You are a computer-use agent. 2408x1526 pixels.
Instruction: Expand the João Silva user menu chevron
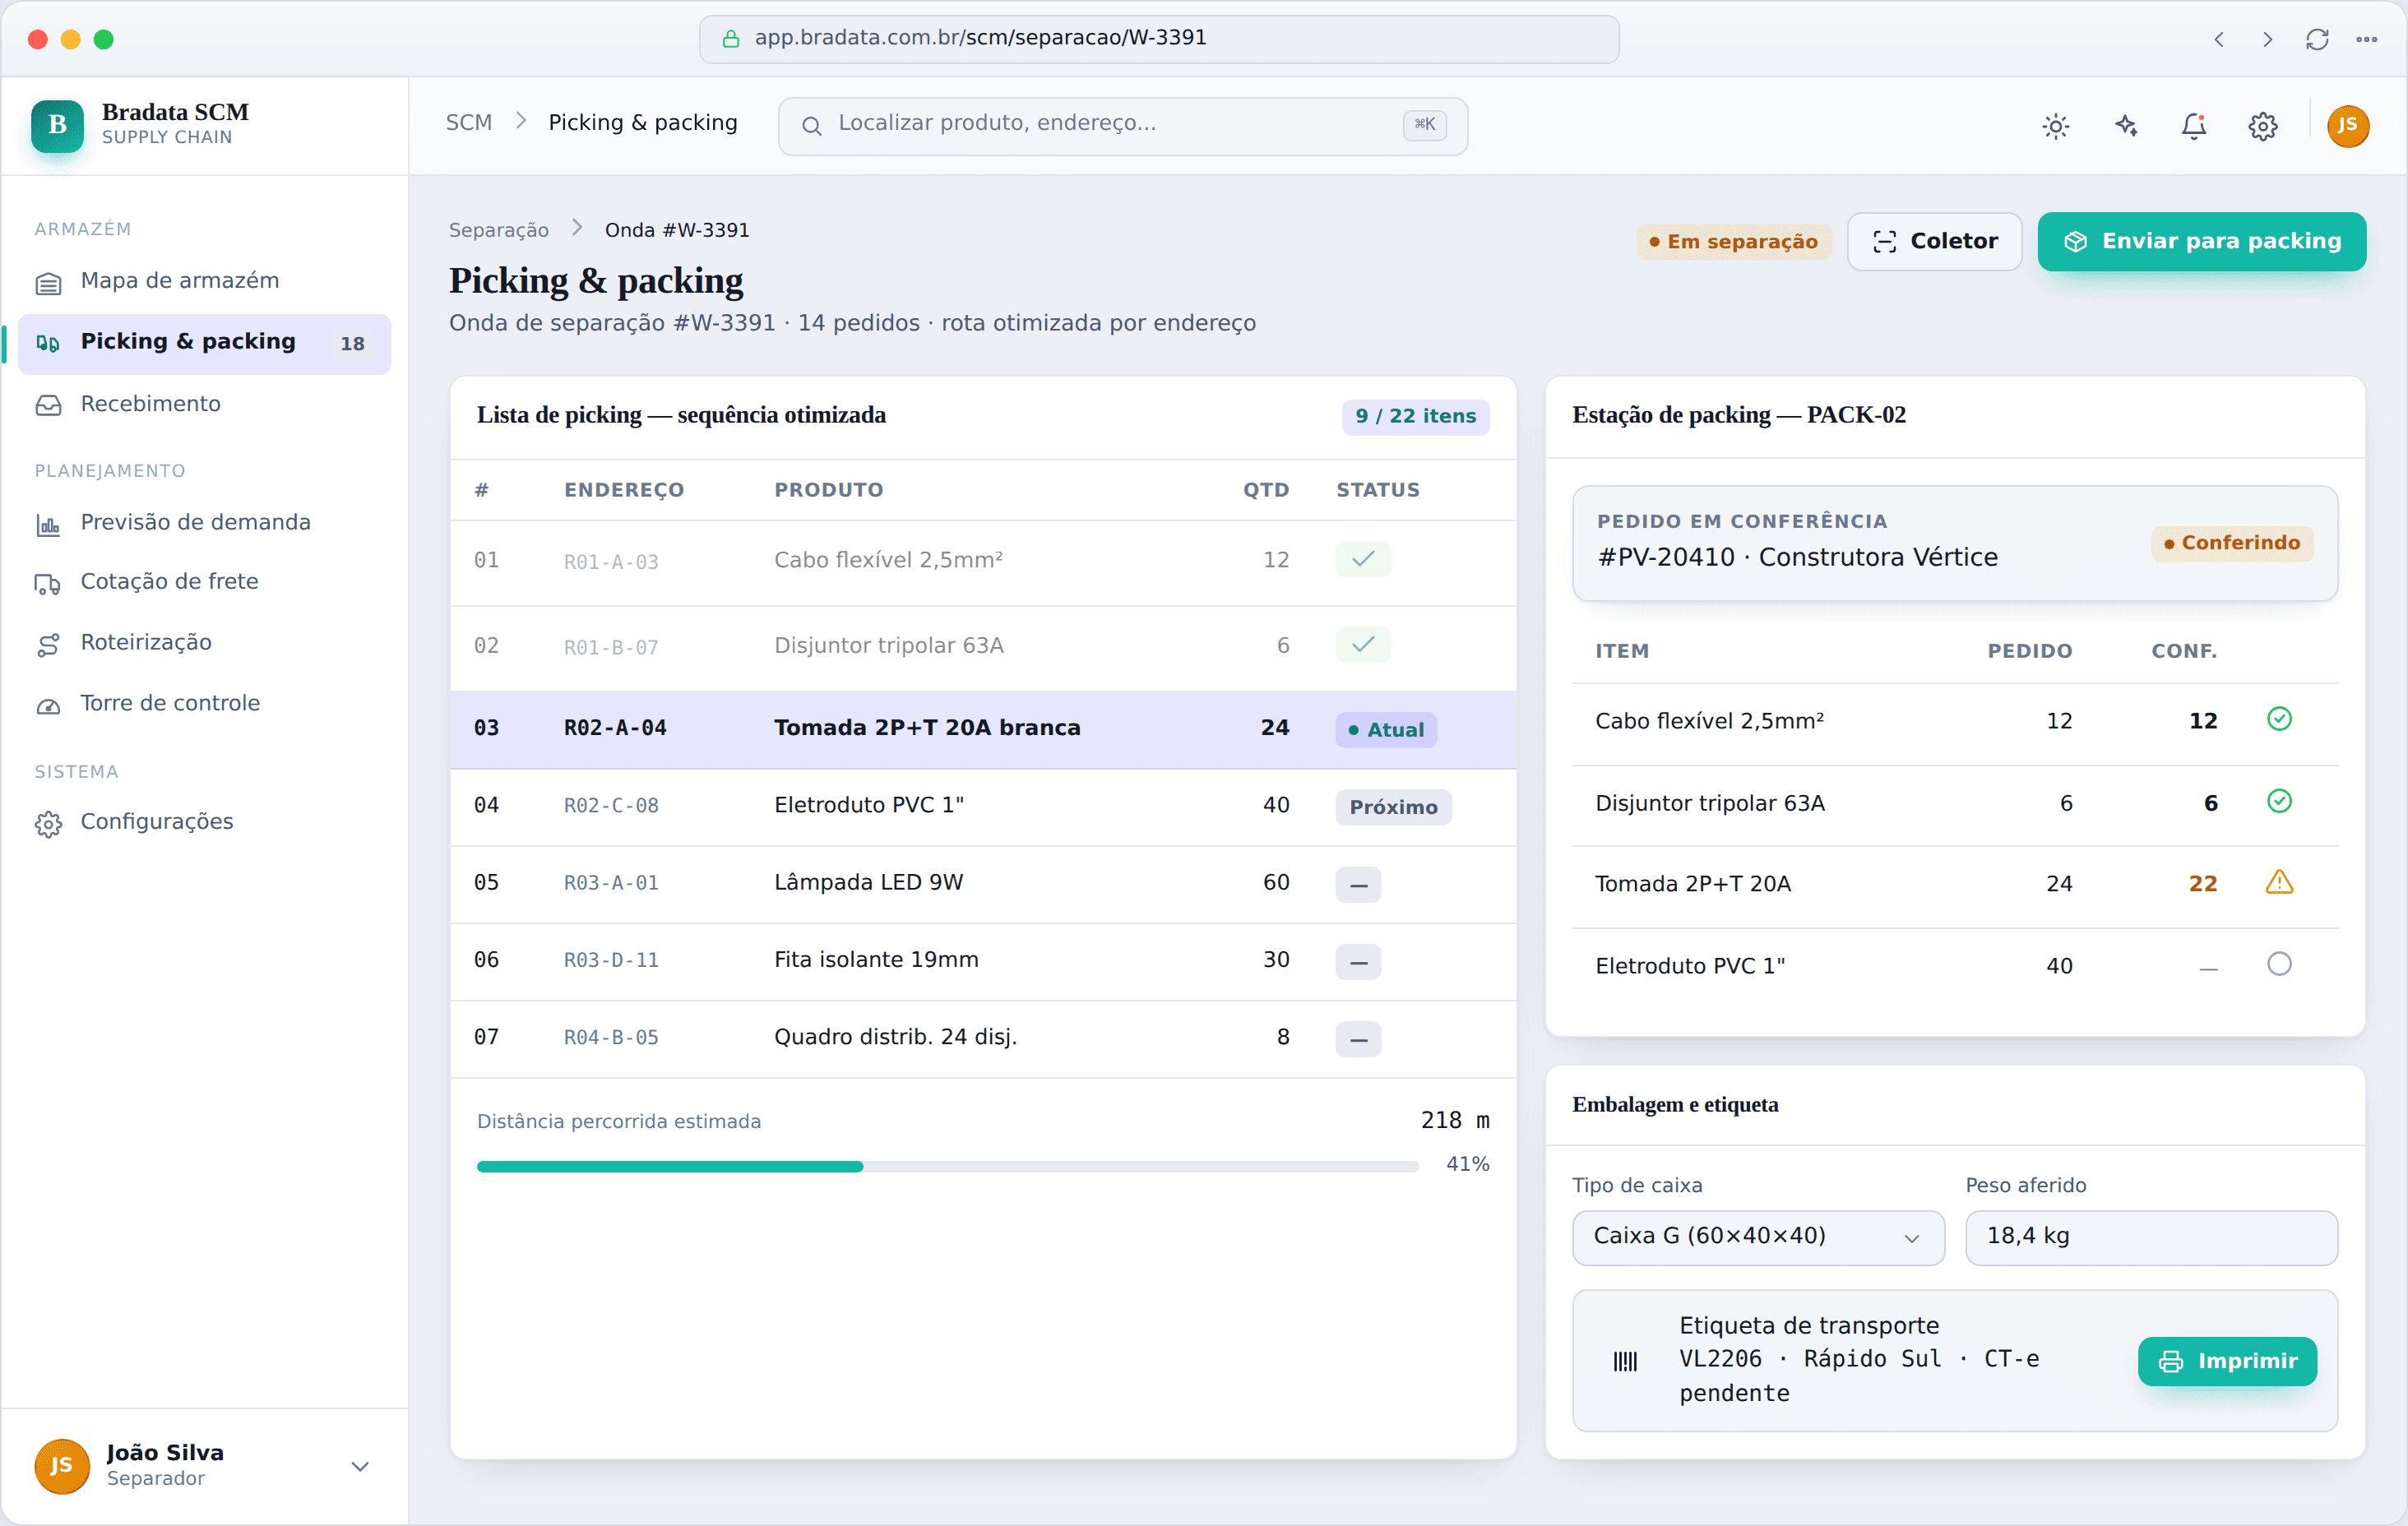click(x=360, y=1466)
